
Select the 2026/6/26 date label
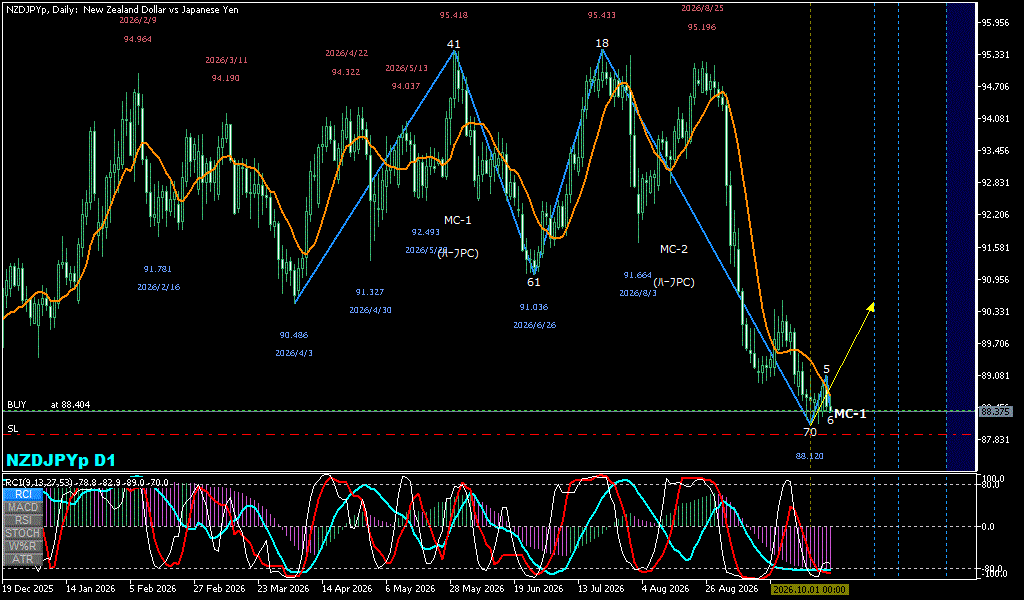point(534,325)
